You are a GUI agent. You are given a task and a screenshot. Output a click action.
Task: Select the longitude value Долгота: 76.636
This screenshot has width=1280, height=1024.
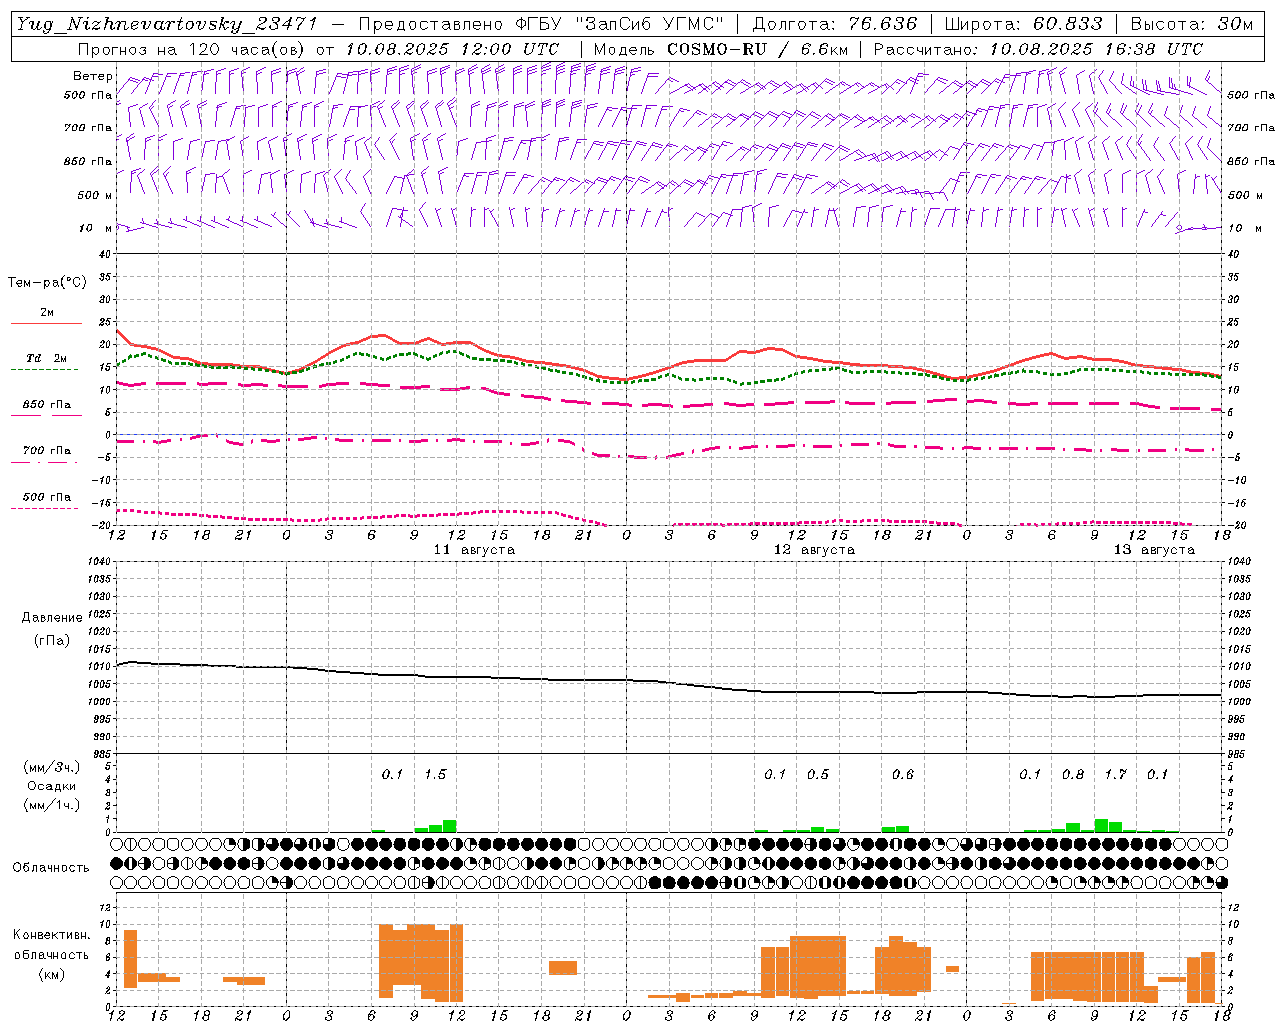[x=835, y=24]
